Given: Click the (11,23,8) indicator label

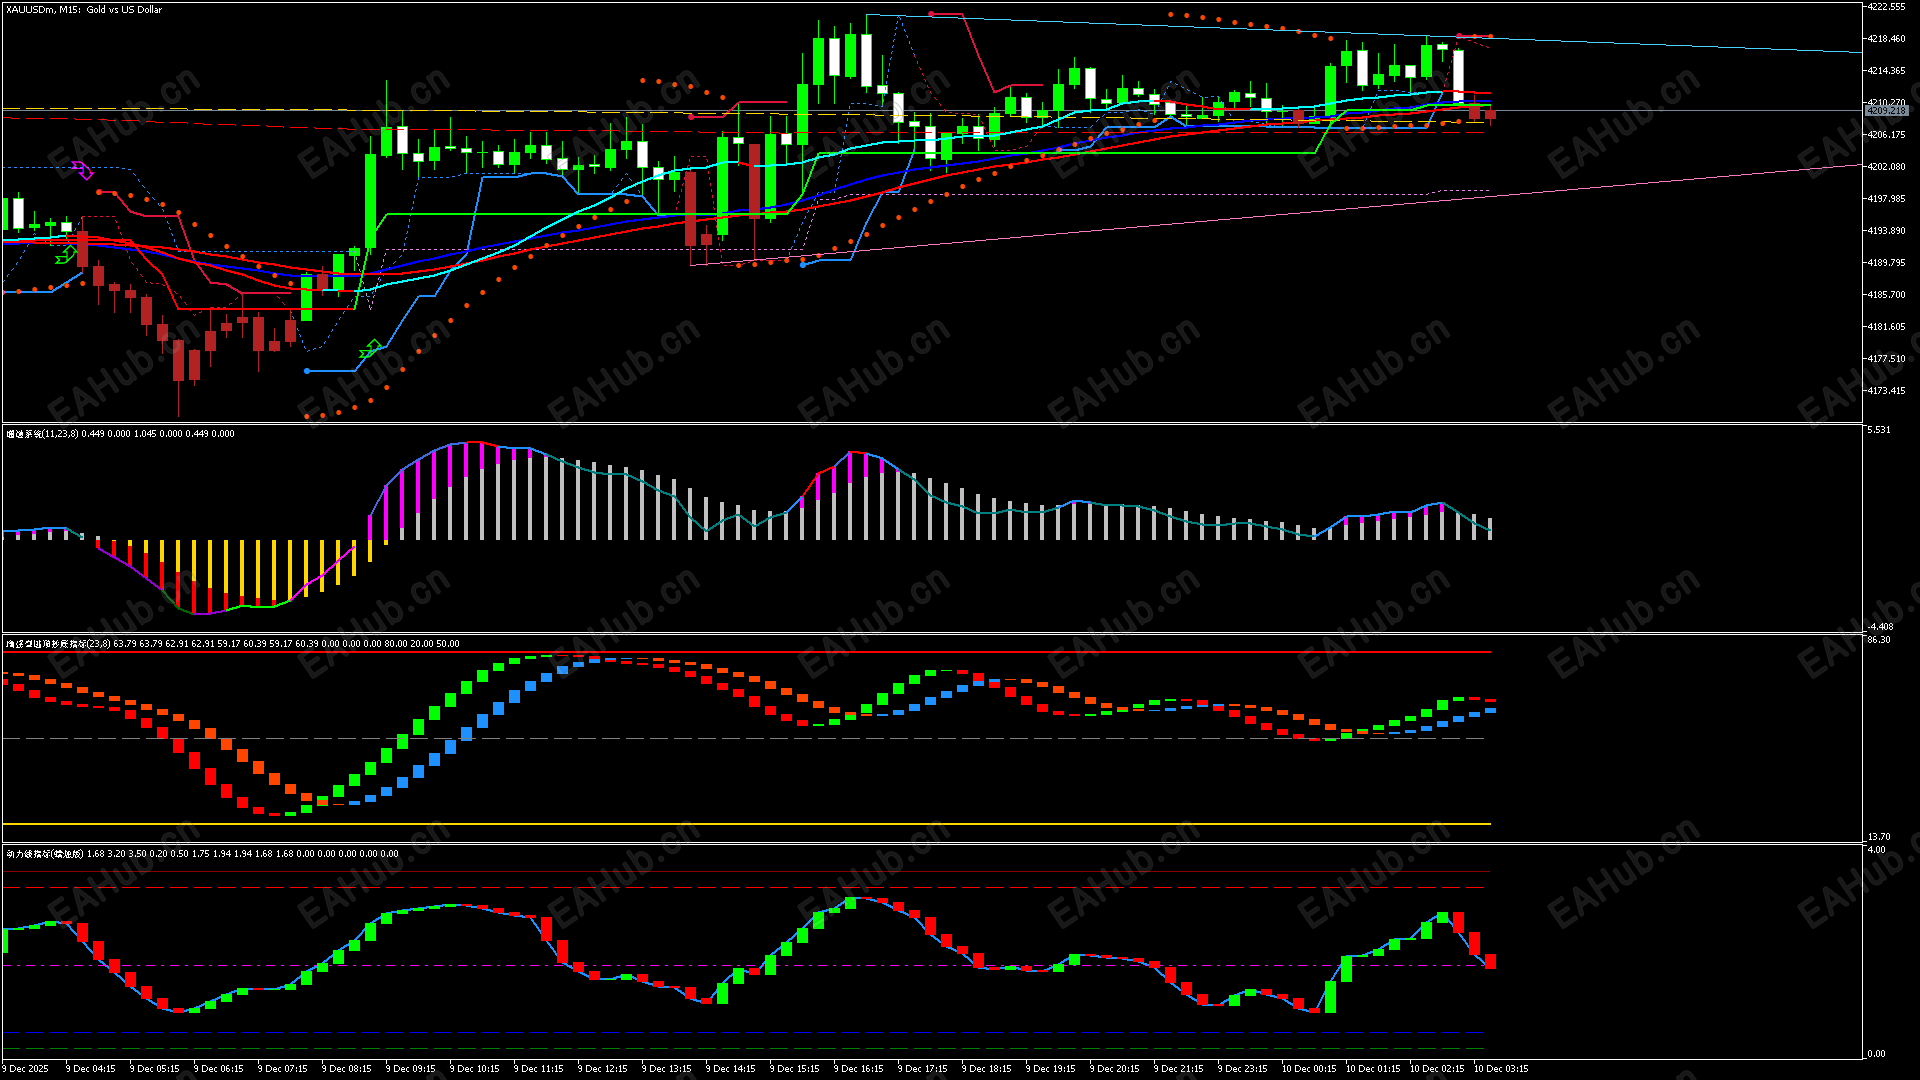Looking at the screenshot, I should pos(60,434).
